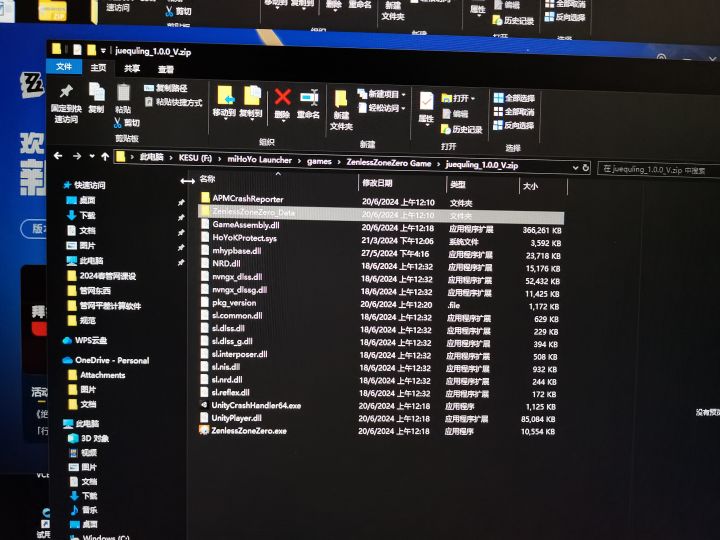Switch to View (查看) tab
The image size is (720, 540).
click(166, 69)
